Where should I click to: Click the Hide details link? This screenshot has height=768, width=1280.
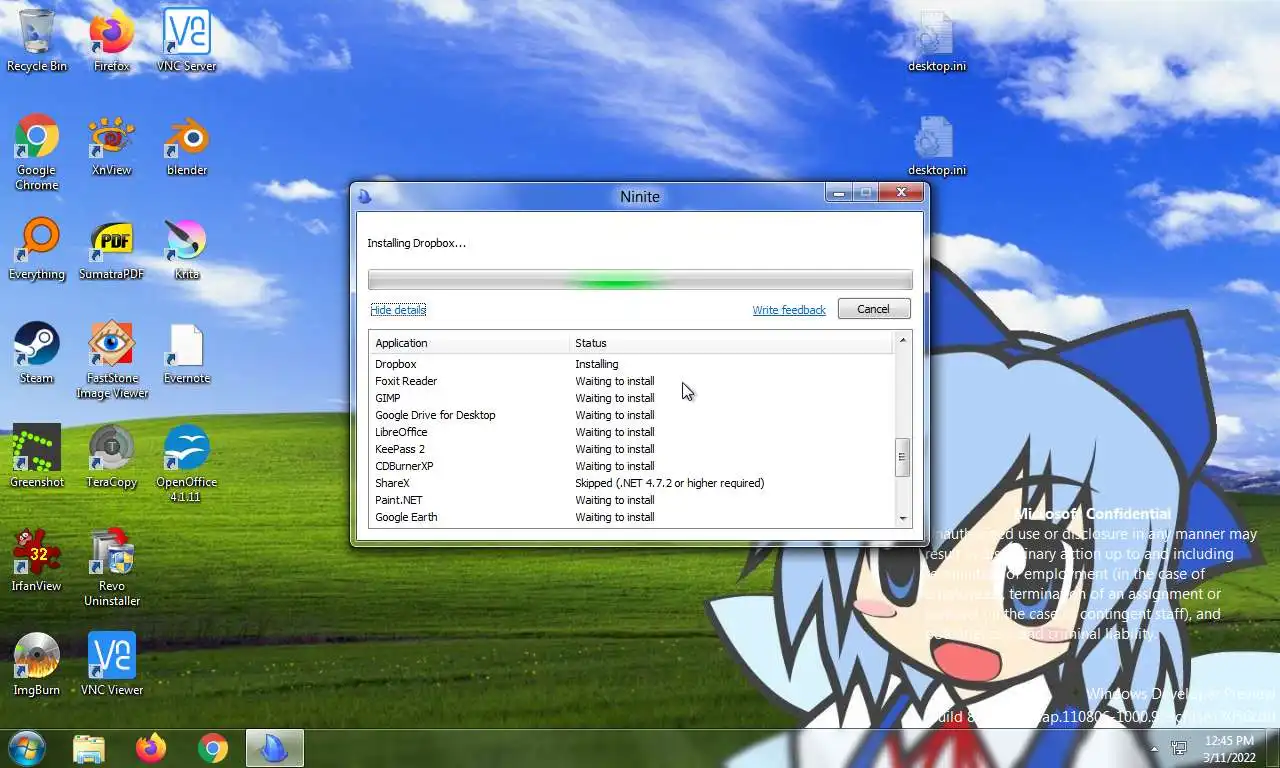coord(398,310)
